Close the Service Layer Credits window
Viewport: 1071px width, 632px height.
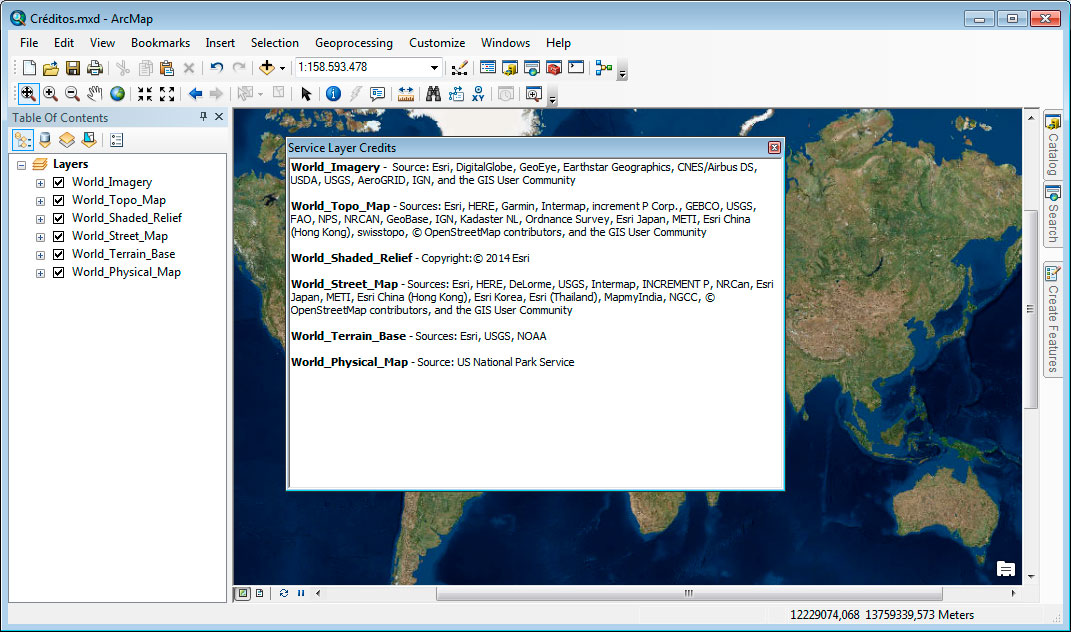click(774, 148)
